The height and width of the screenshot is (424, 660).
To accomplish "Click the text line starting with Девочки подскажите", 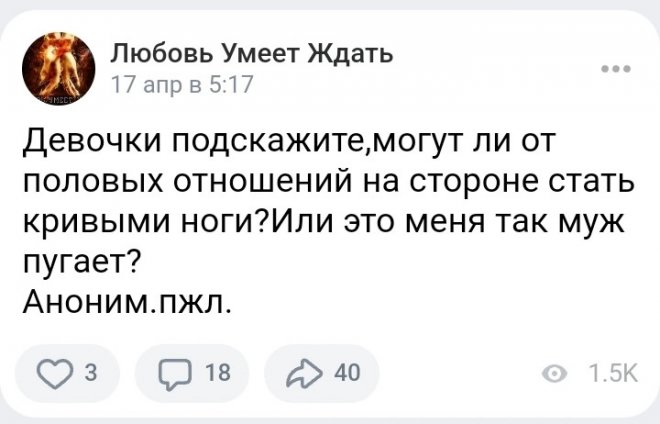I will pos(290,141).
